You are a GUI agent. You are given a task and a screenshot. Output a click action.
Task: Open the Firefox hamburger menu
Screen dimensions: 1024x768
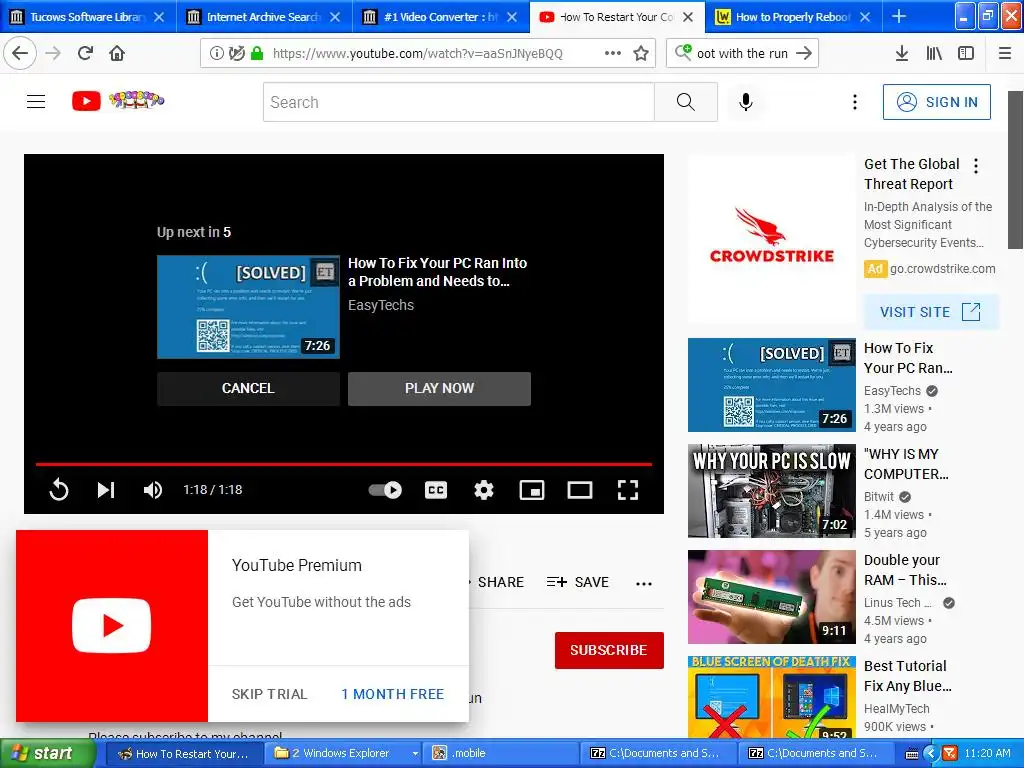click(x=1004, y=54)
